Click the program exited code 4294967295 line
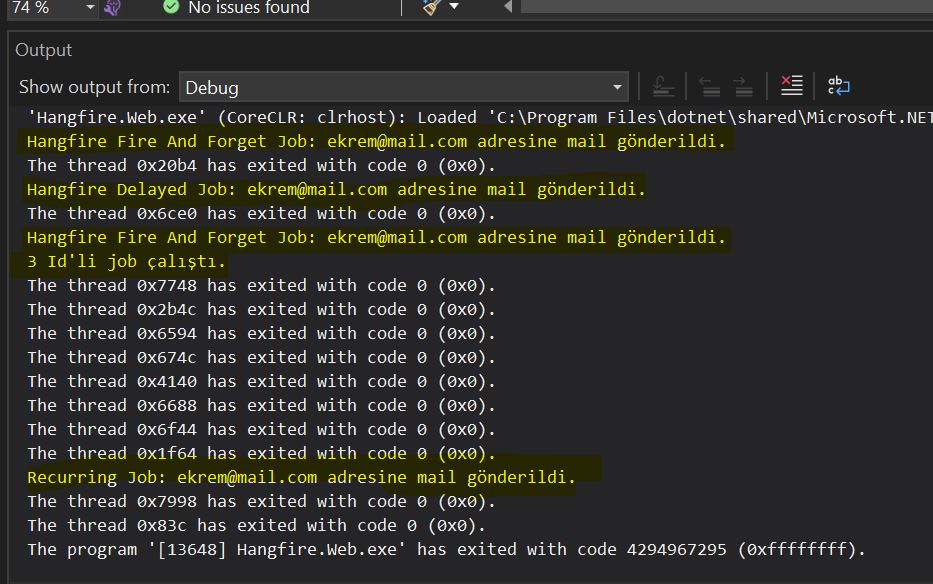The image size is (933, 584). [446, 549]
